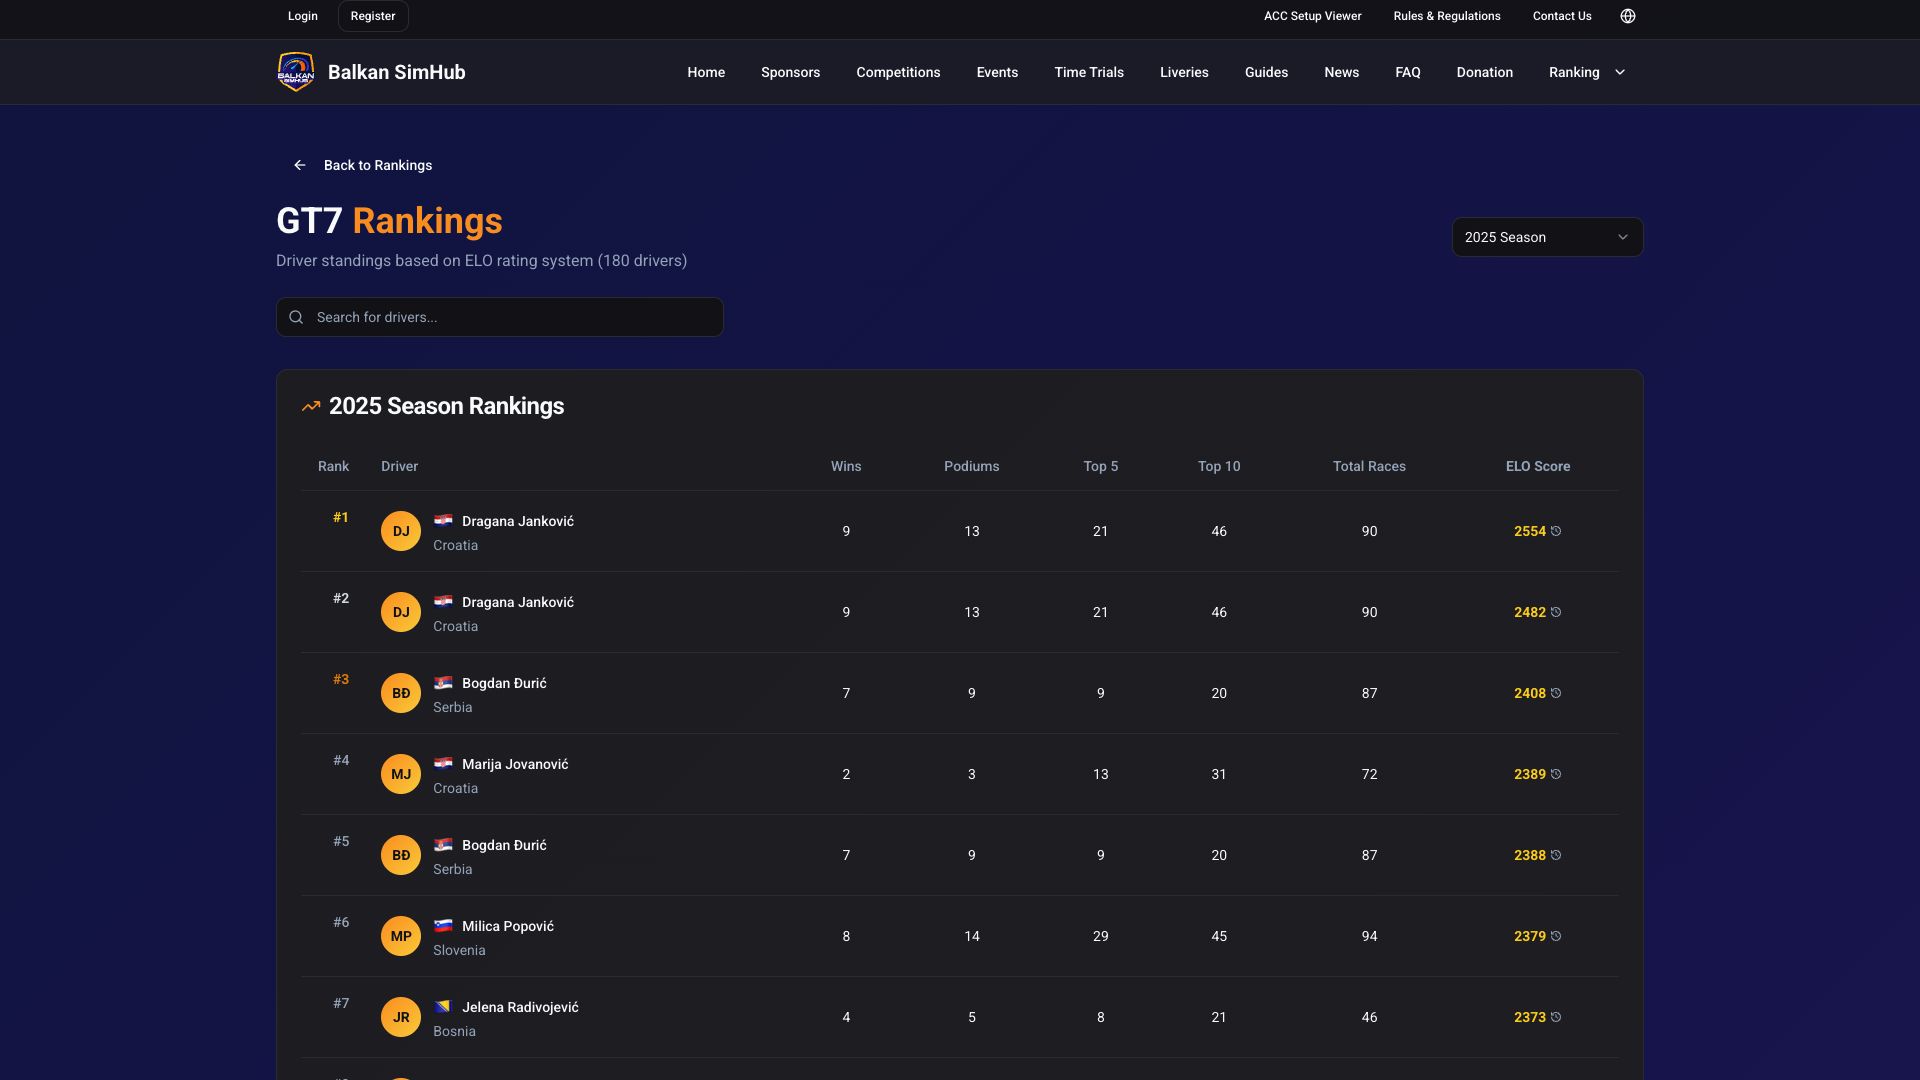Viewport: 1920px width, 1080px height.
Task: Click history icon beside ELO 2554
Action: 1556,531
